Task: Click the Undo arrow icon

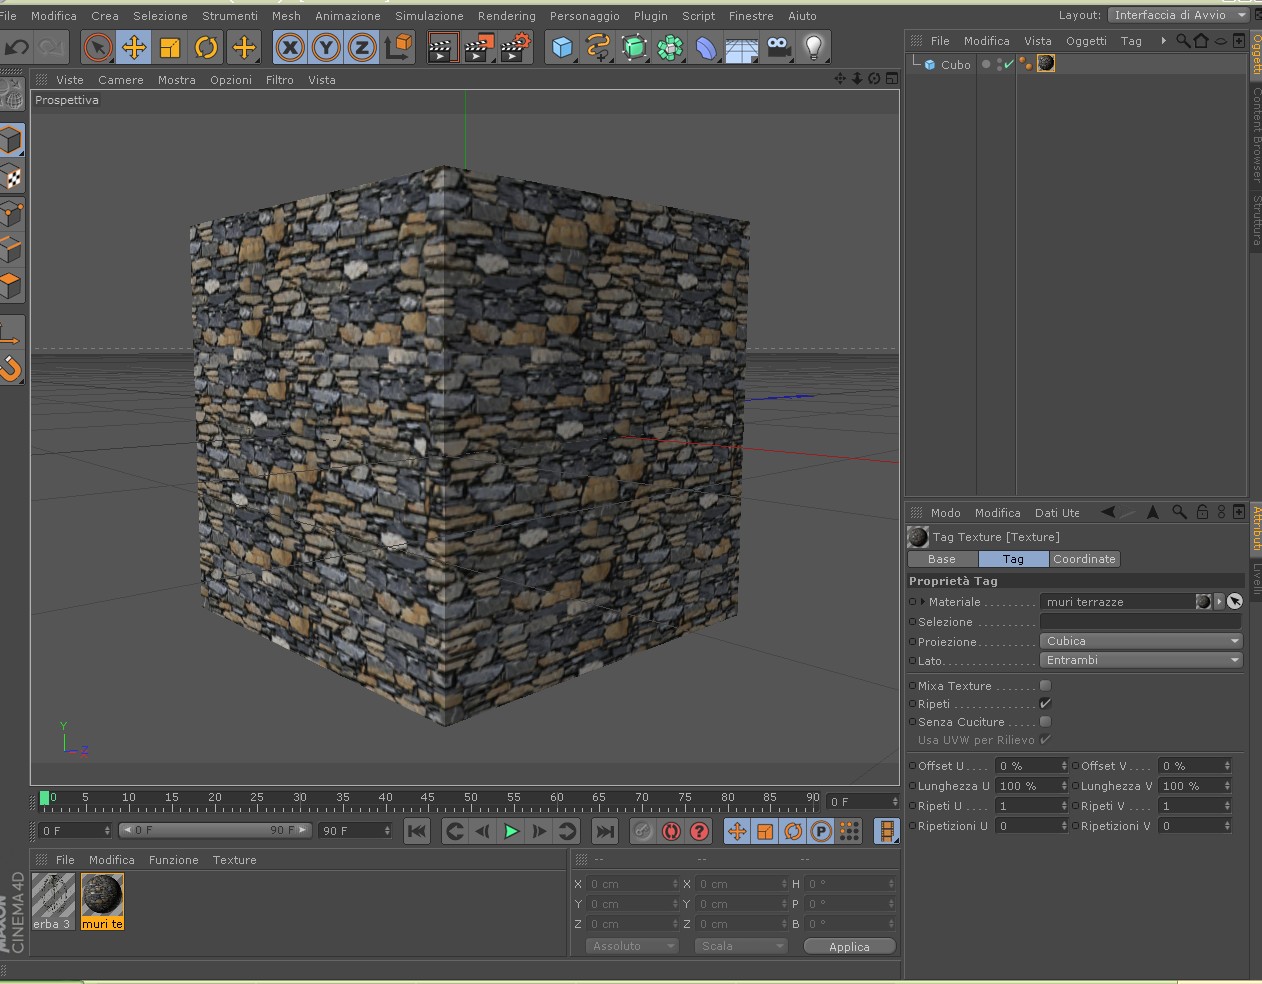Action: [x=17, y=47]
